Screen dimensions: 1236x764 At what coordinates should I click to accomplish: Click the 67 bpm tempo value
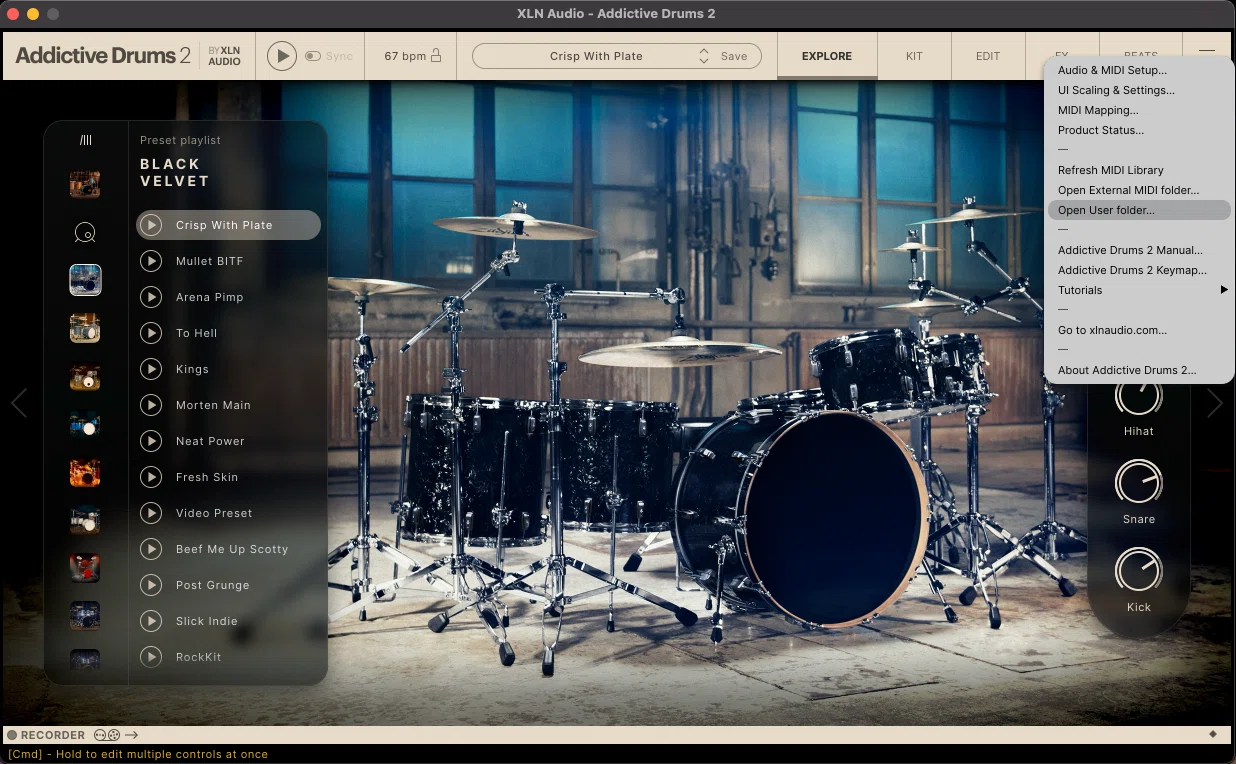click(405, 56)
